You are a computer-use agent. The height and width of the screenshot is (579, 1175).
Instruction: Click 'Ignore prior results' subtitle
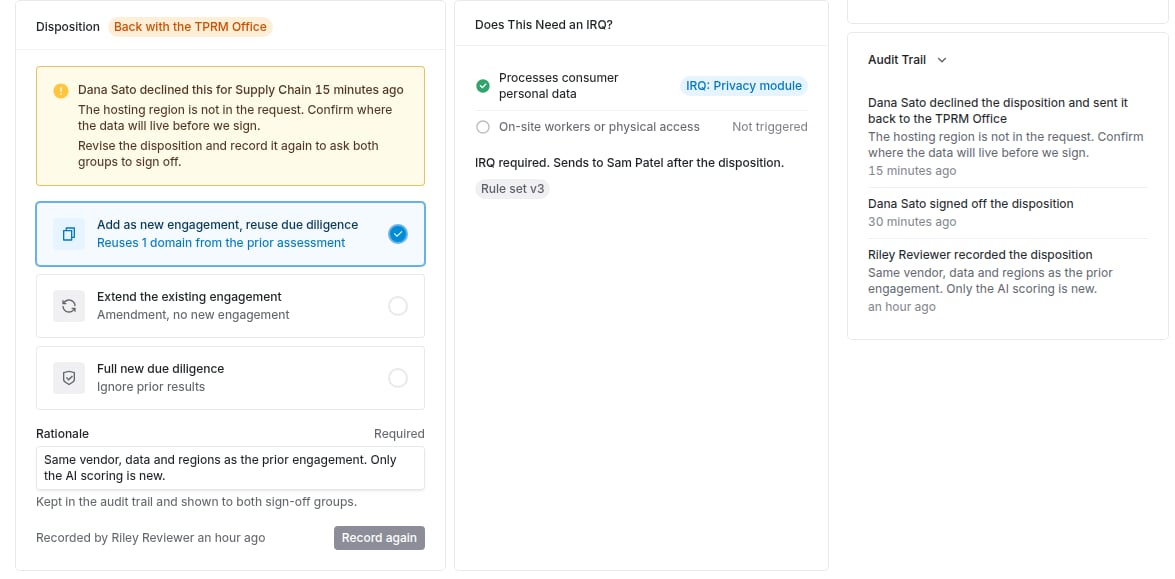tap(151, 386)
